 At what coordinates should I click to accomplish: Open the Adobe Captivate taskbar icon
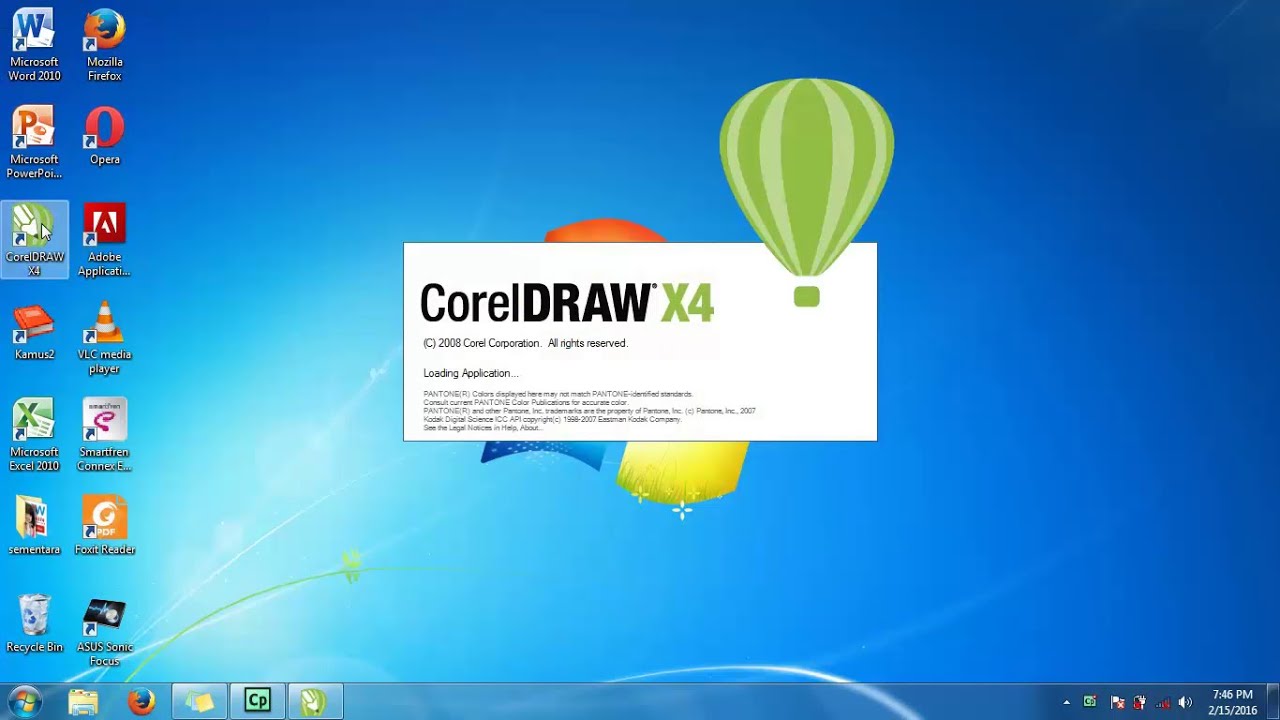[x=257, y=701]
